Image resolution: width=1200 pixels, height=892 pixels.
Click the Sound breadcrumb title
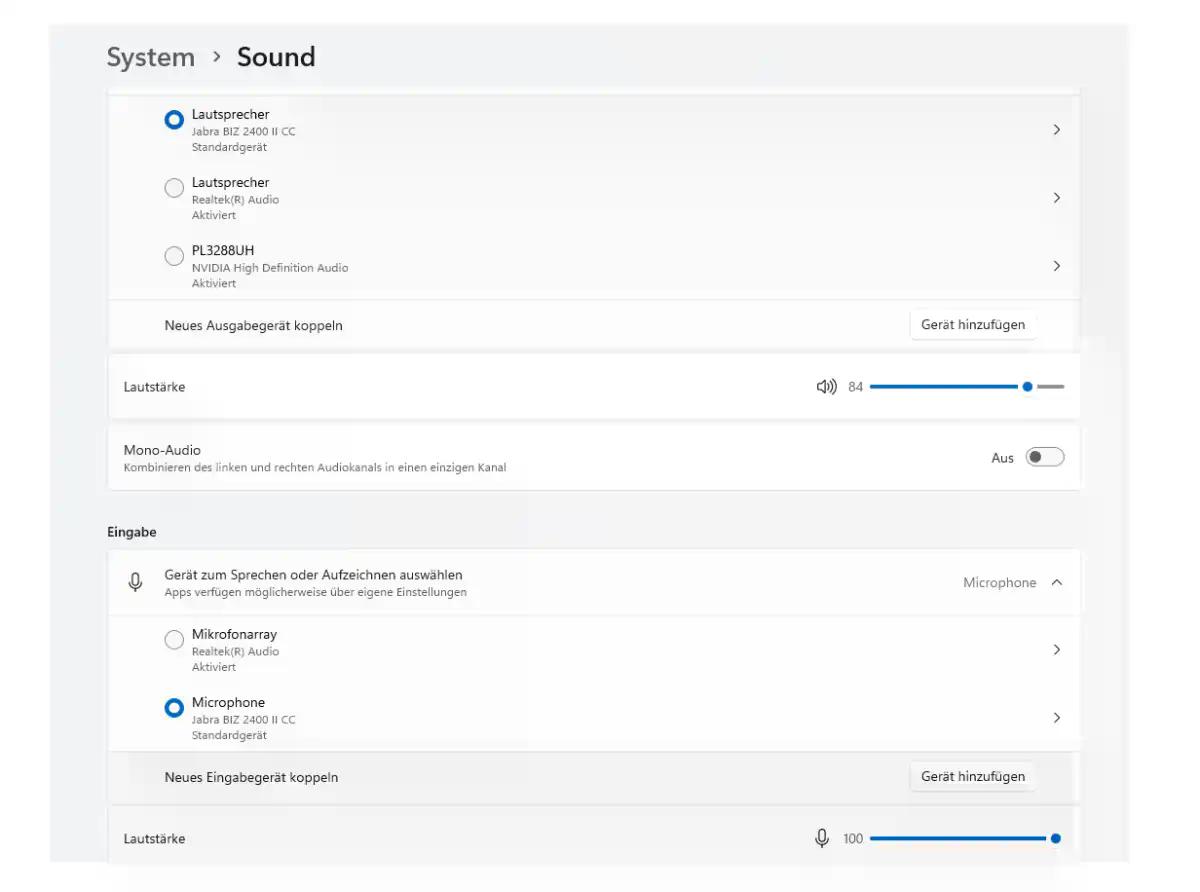[276, 57]
